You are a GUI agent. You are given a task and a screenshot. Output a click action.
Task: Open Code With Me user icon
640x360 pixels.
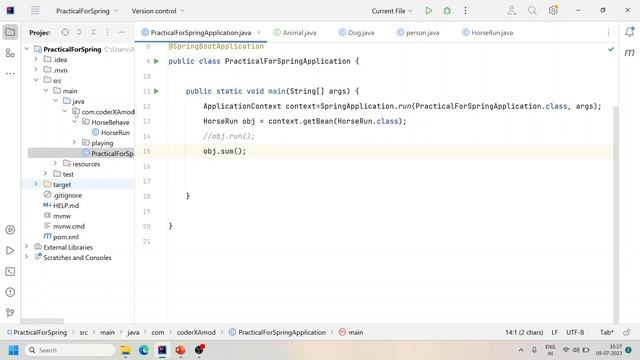(511, 11)
